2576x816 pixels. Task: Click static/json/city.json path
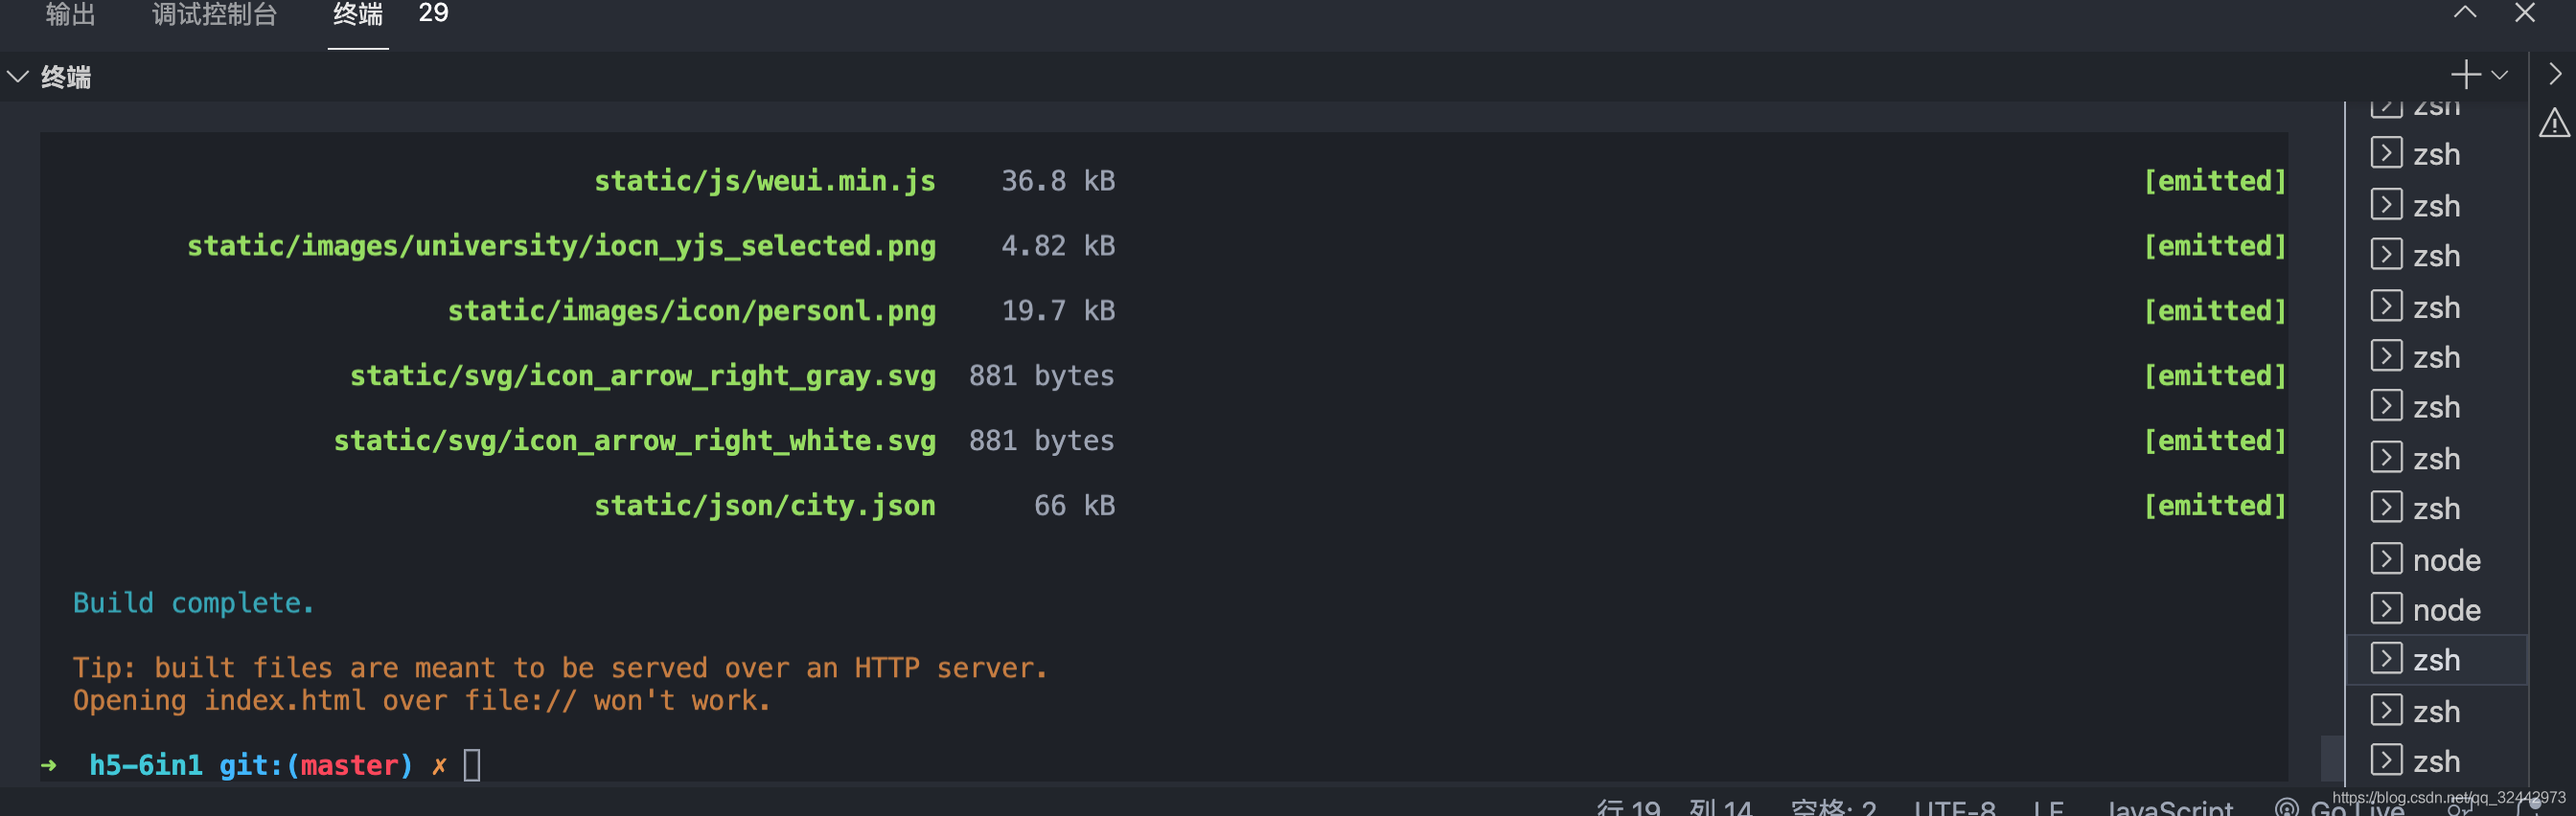[765, 506]
